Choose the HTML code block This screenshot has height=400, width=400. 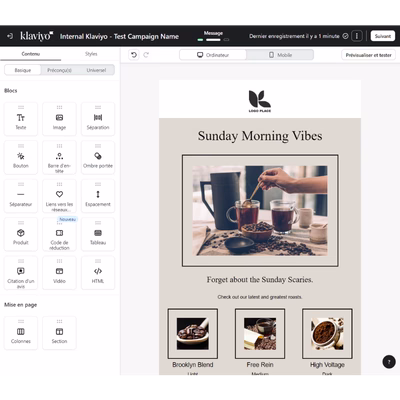[x=98, y=273]
